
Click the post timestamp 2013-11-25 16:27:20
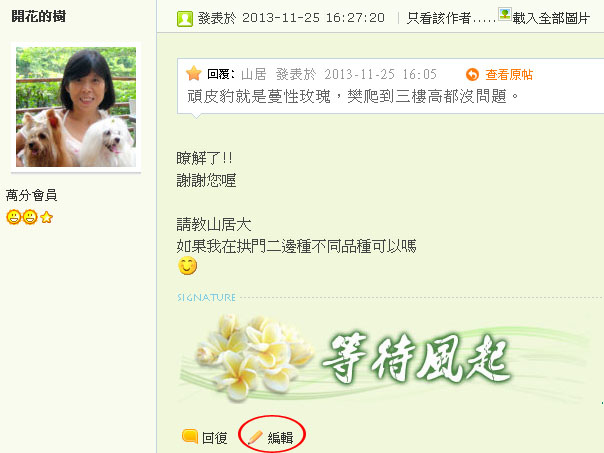[313, 18]
